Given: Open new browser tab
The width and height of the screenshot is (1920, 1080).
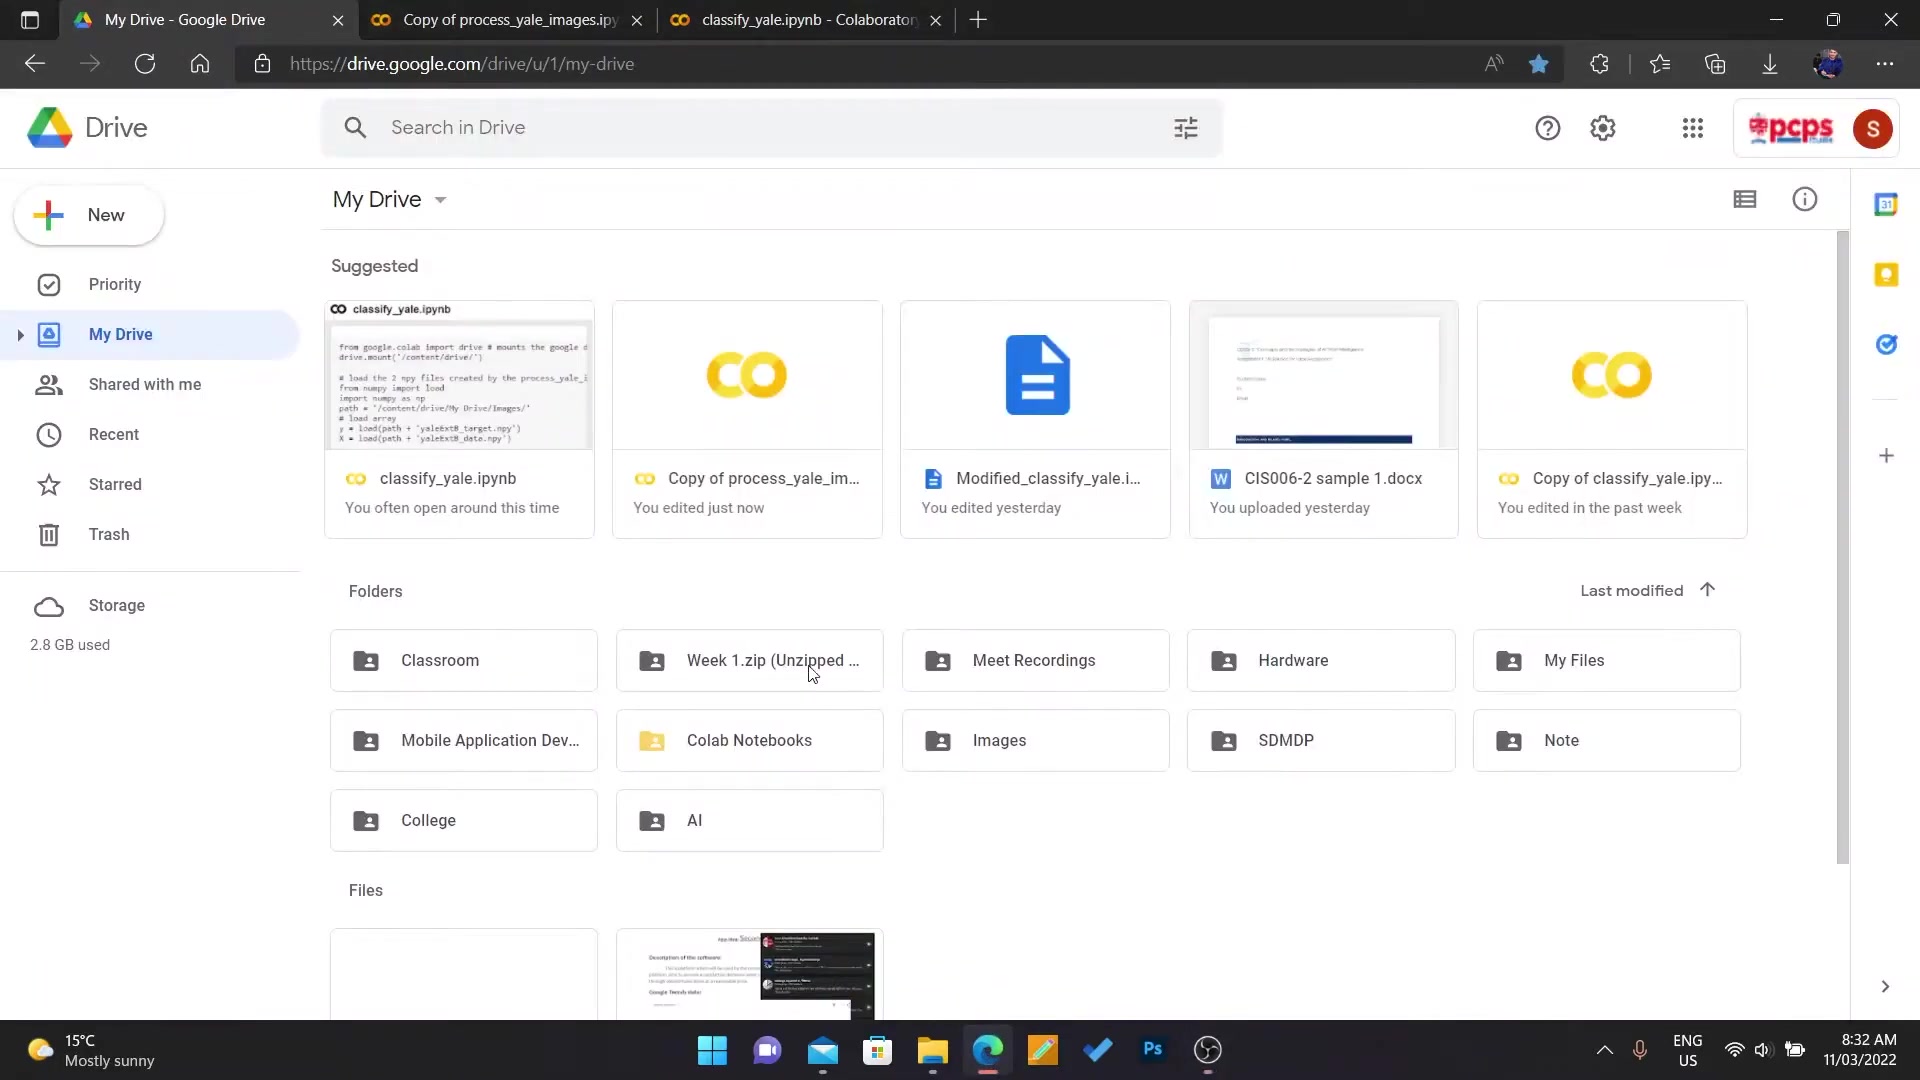Looking at the screenshot, I should coord(978,20).
